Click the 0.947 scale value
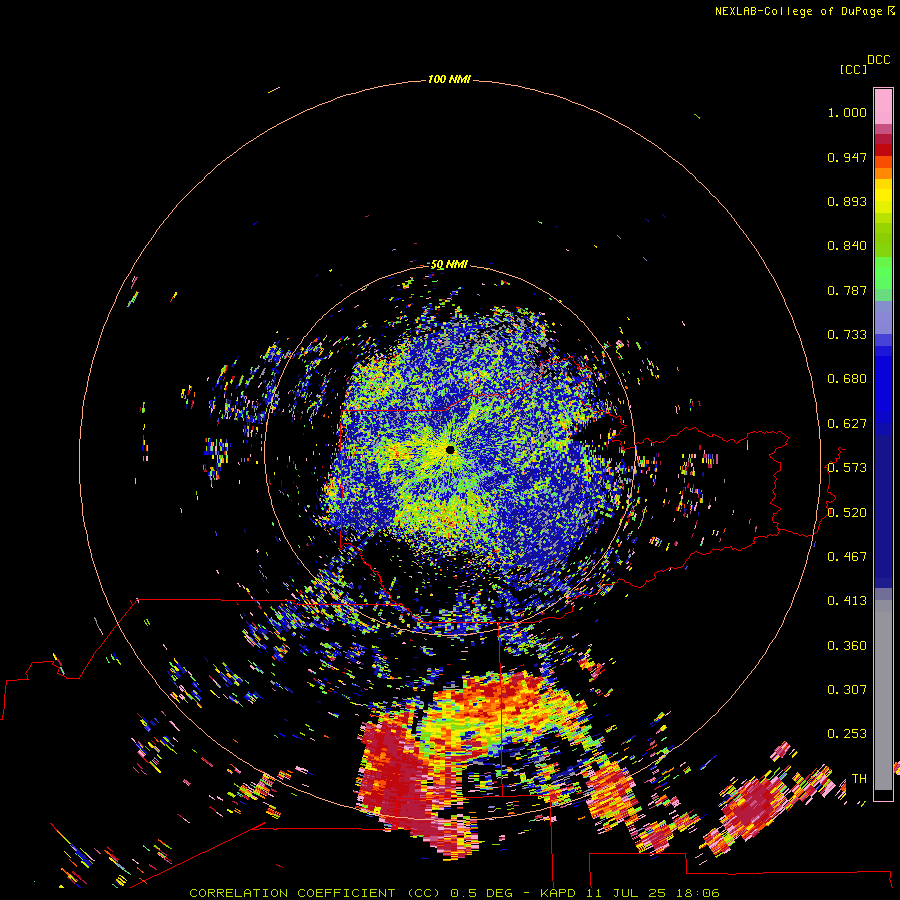 pyautogui.click(x=847, y=157)
